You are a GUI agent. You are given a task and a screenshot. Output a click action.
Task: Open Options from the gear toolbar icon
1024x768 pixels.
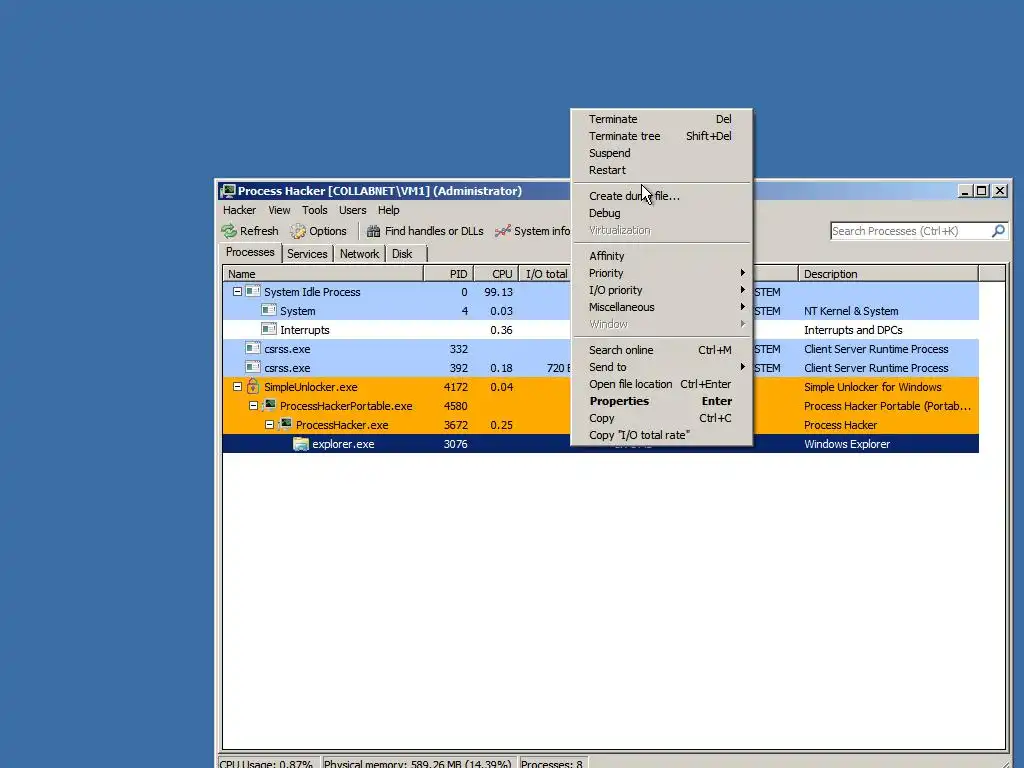pyautogui.click(x=298, y=231)
